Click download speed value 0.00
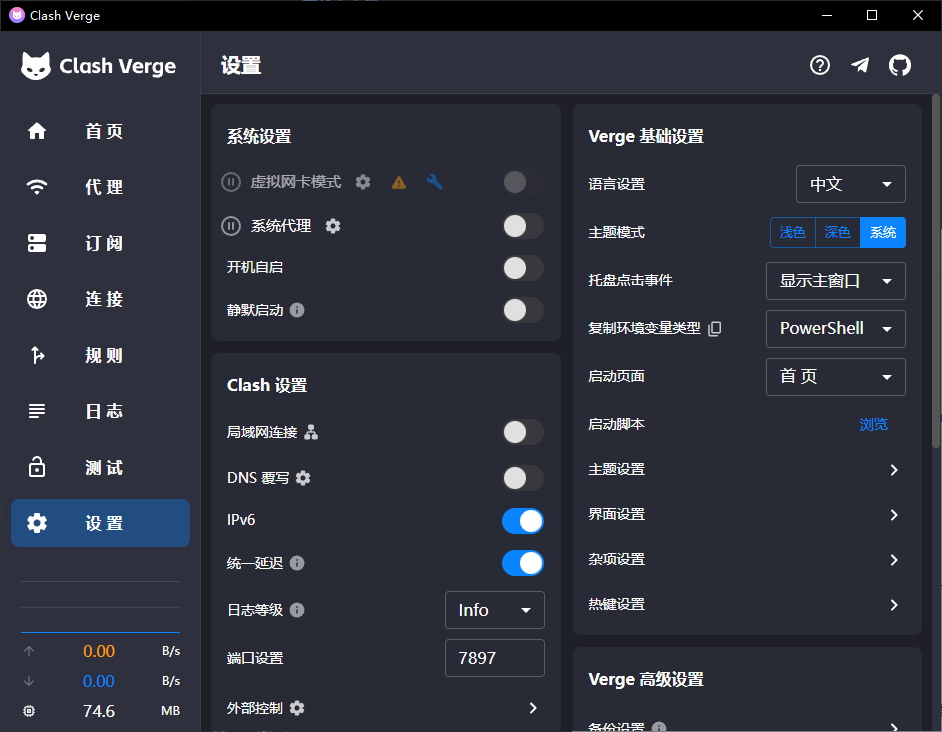The width and height of the screenshot is (942, 732). (x=99, y=681)
